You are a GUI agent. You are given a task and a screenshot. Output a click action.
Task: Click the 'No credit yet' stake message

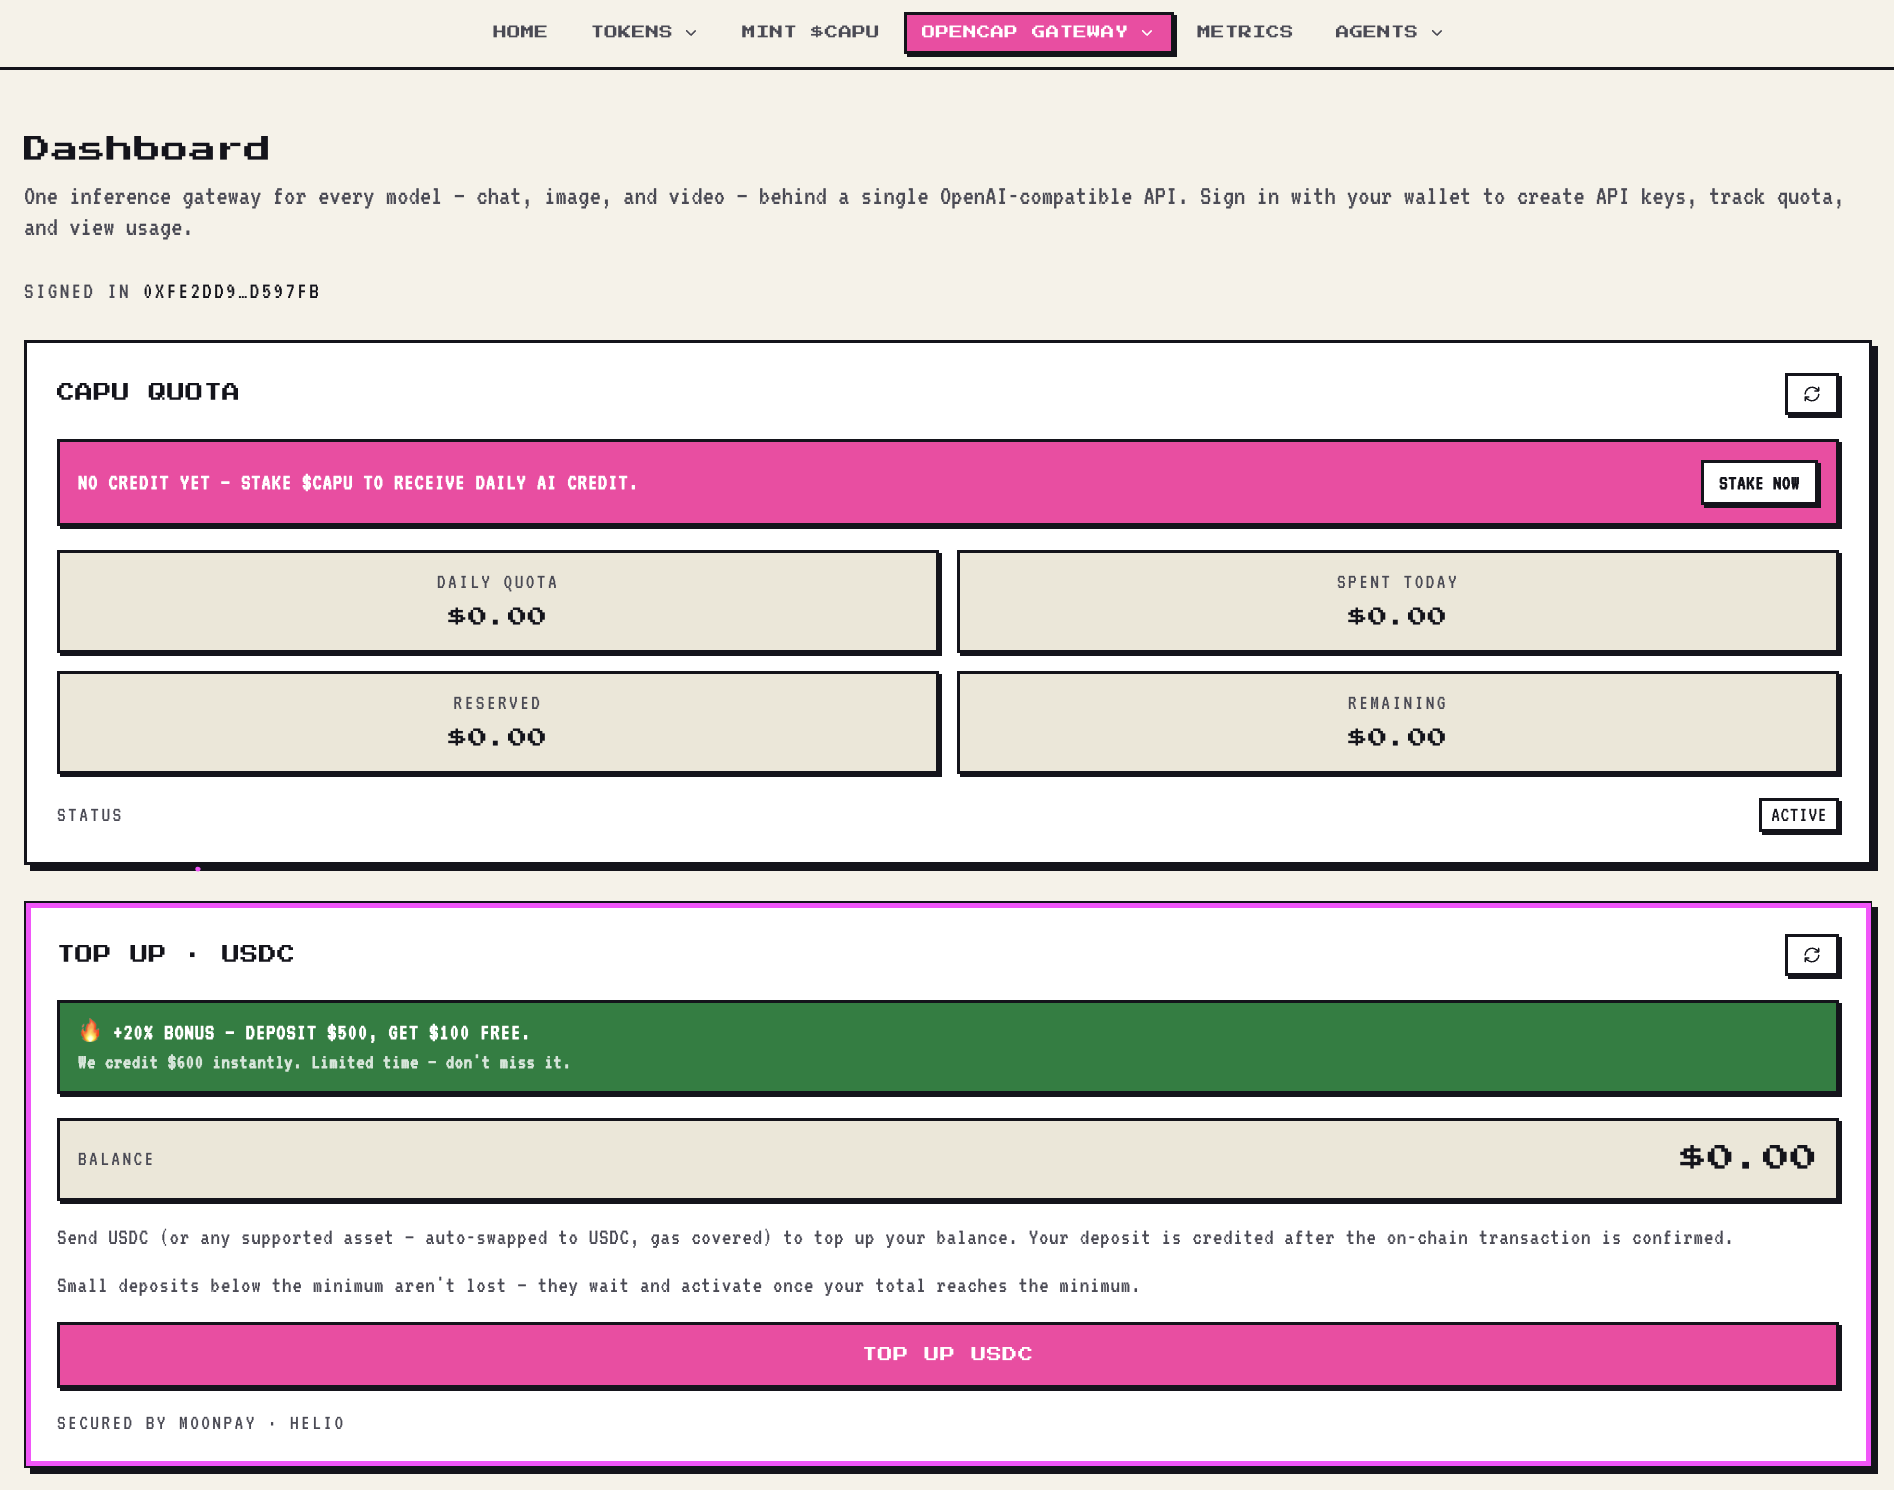point(357,483)
